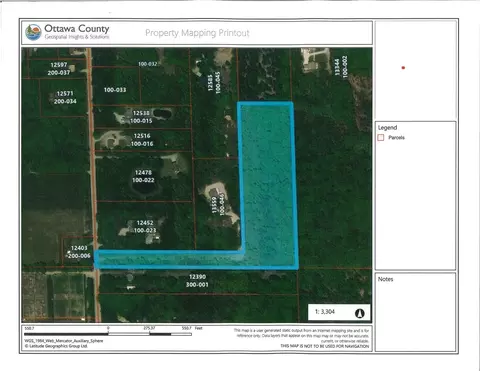The width and height of the screenshot is (480, 371).
Task: Click the "Geospatial Insights & Solutions" subtitle
Action: (77, 37)
